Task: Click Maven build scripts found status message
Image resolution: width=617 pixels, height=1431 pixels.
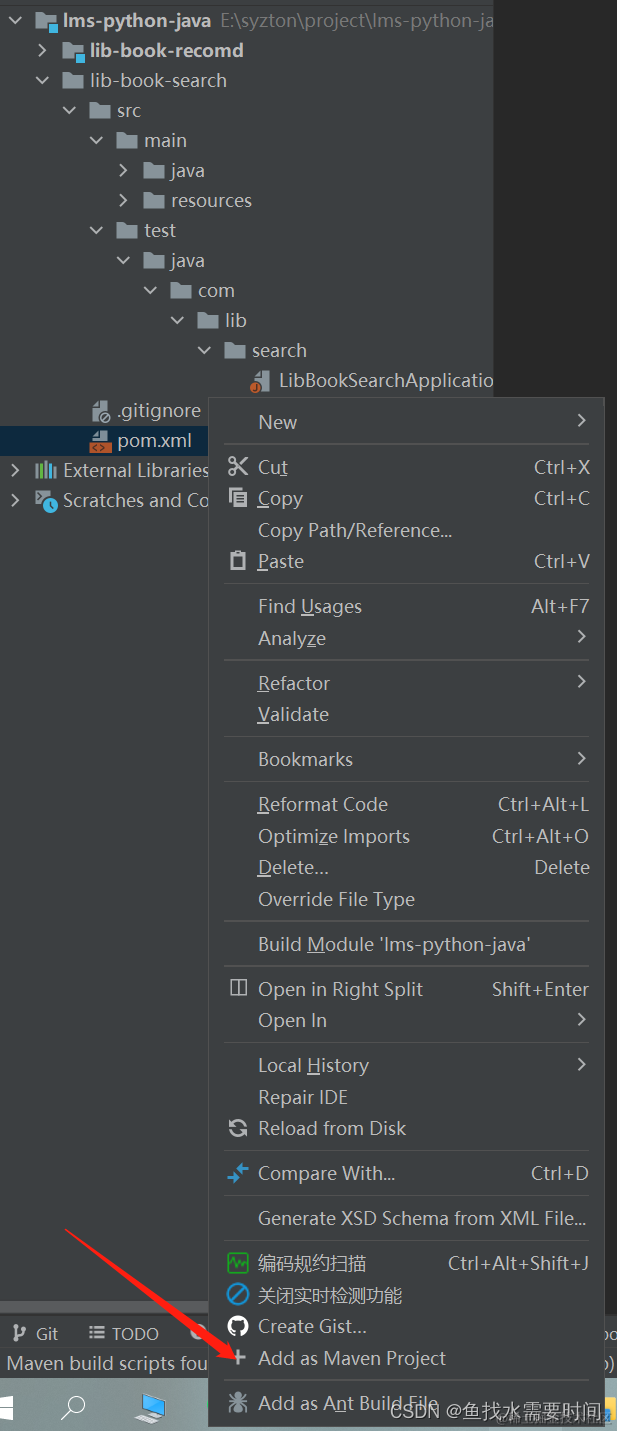Action: point(107,1363)
